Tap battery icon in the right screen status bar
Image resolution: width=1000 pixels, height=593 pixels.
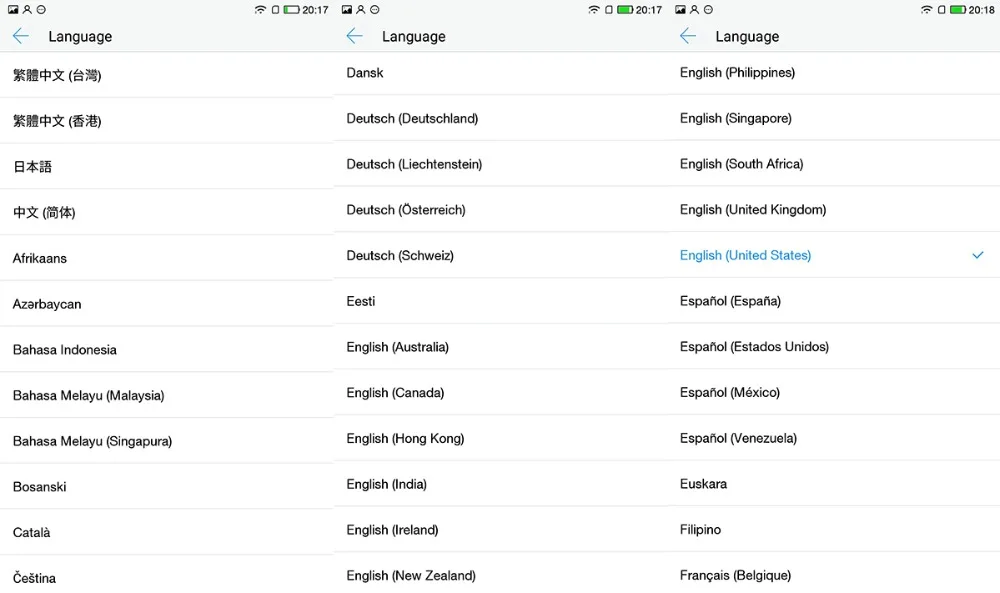point(958,10)
